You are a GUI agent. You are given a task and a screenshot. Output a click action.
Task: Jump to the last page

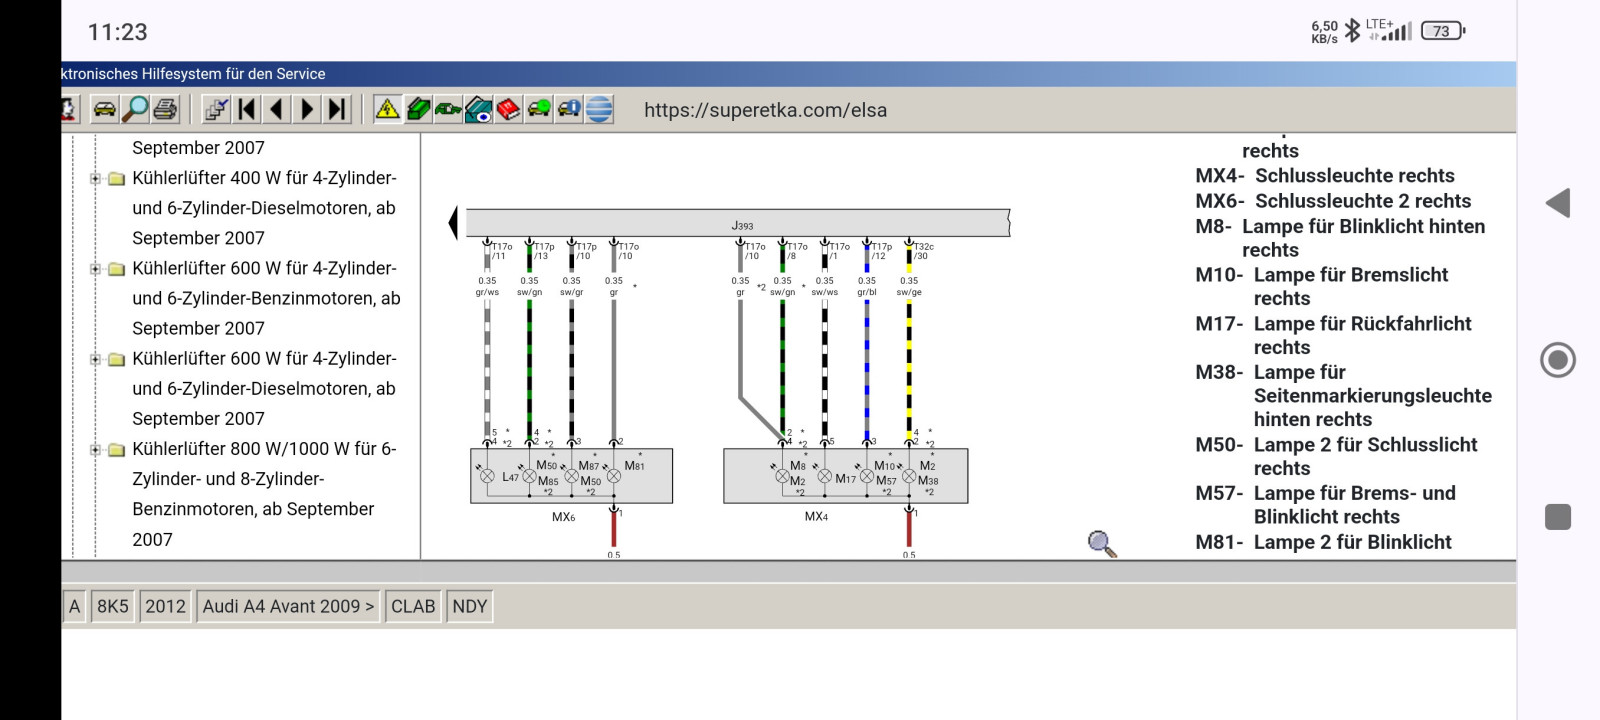coord(337,109)
